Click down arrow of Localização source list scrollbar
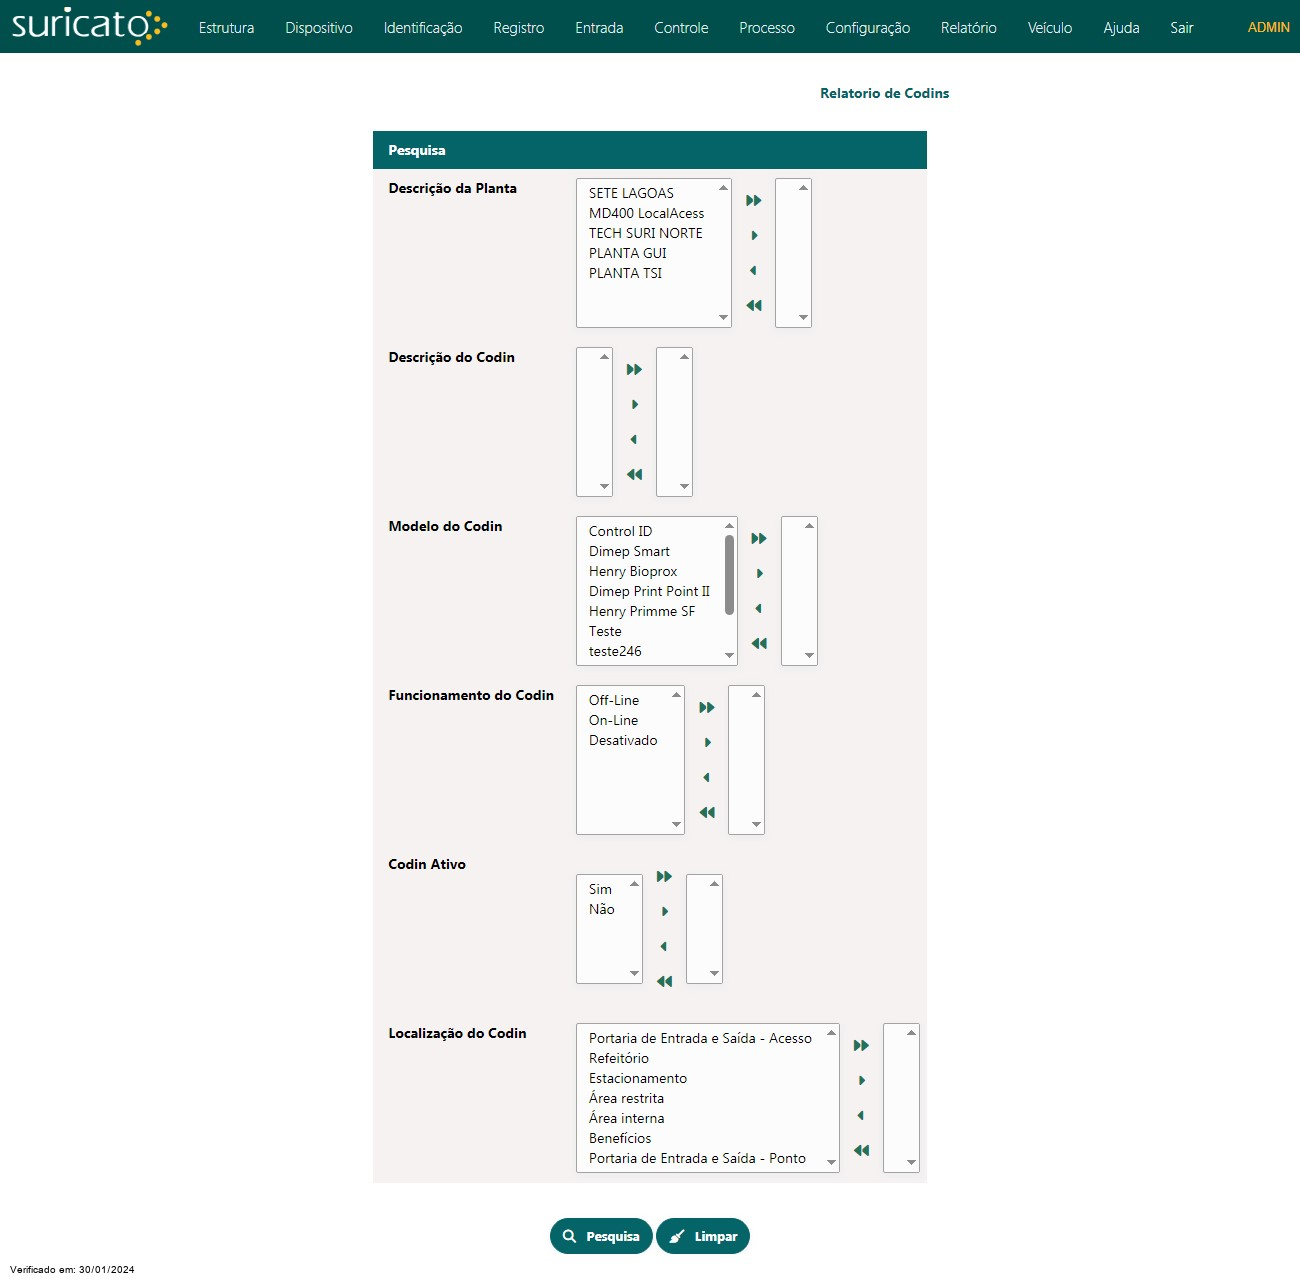This screenshot has width=1300, height=1284. point(831,1162)
